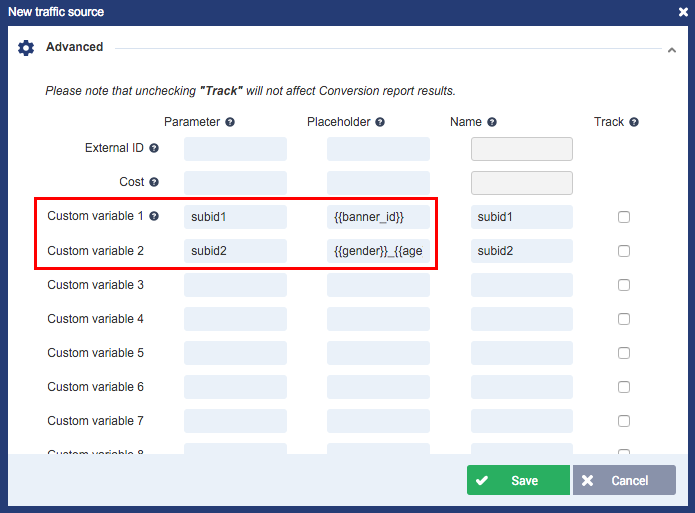Click Custom variable 1 placeholder field {{banner_id}}
695x513 pixels.
click(x=378, y=217)
